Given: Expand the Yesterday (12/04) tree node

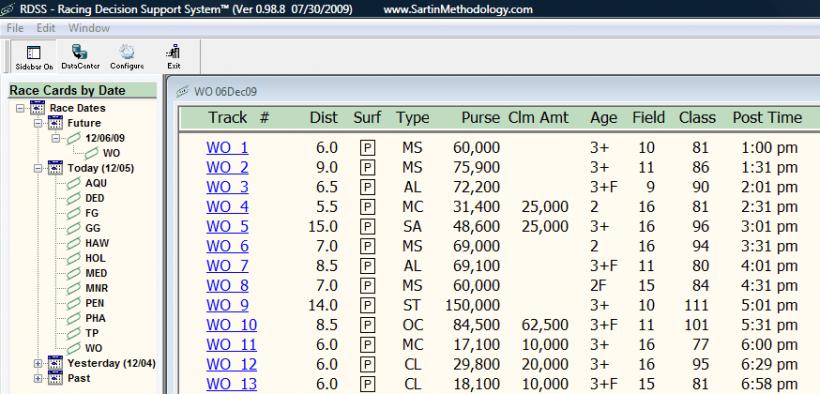Looking at the screenshot, I should 38,363.
